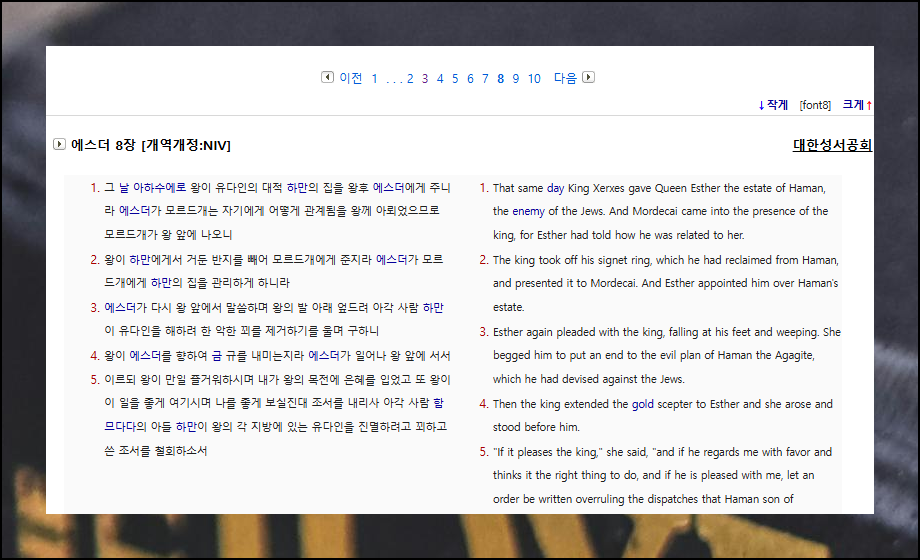
Task: Click the [font8] size indicator
Action: click(x=815, y=105)
